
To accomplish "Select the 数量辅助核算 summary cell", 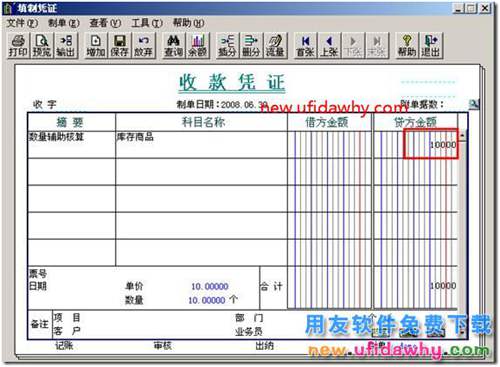I will point(72,145).
